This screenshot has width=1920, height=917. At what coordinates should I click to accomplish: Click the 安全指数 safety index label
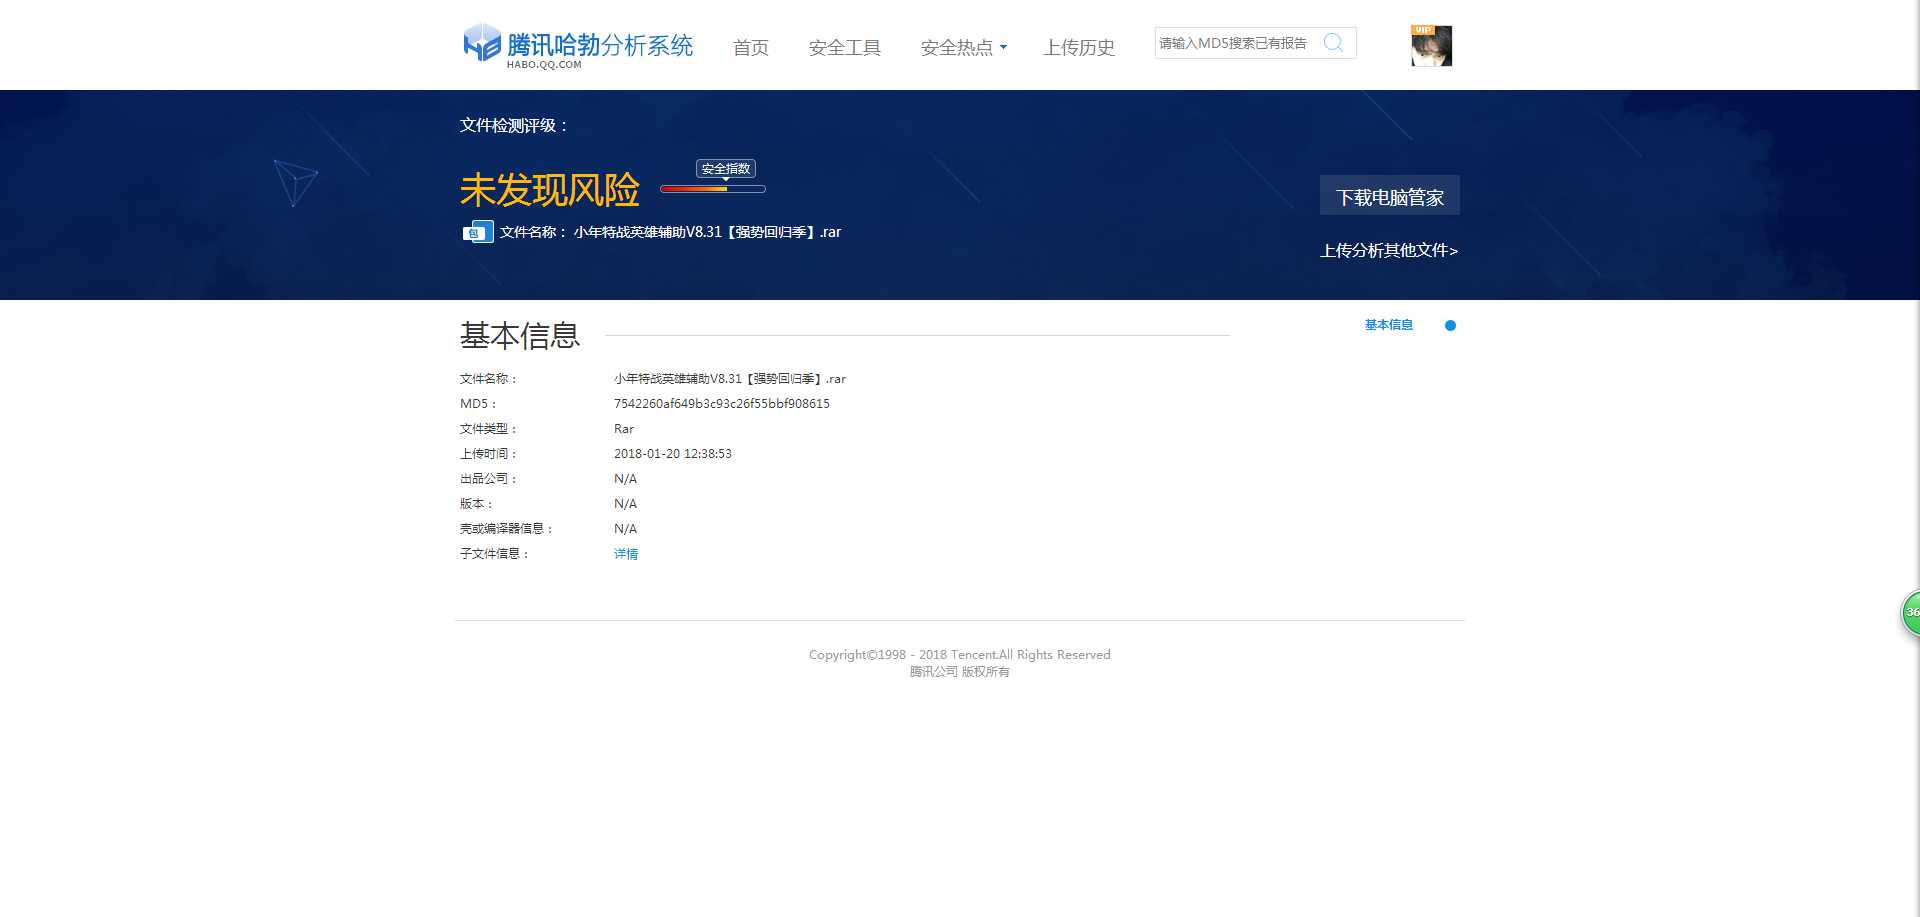pyautogui.click(x=726, y=169)
